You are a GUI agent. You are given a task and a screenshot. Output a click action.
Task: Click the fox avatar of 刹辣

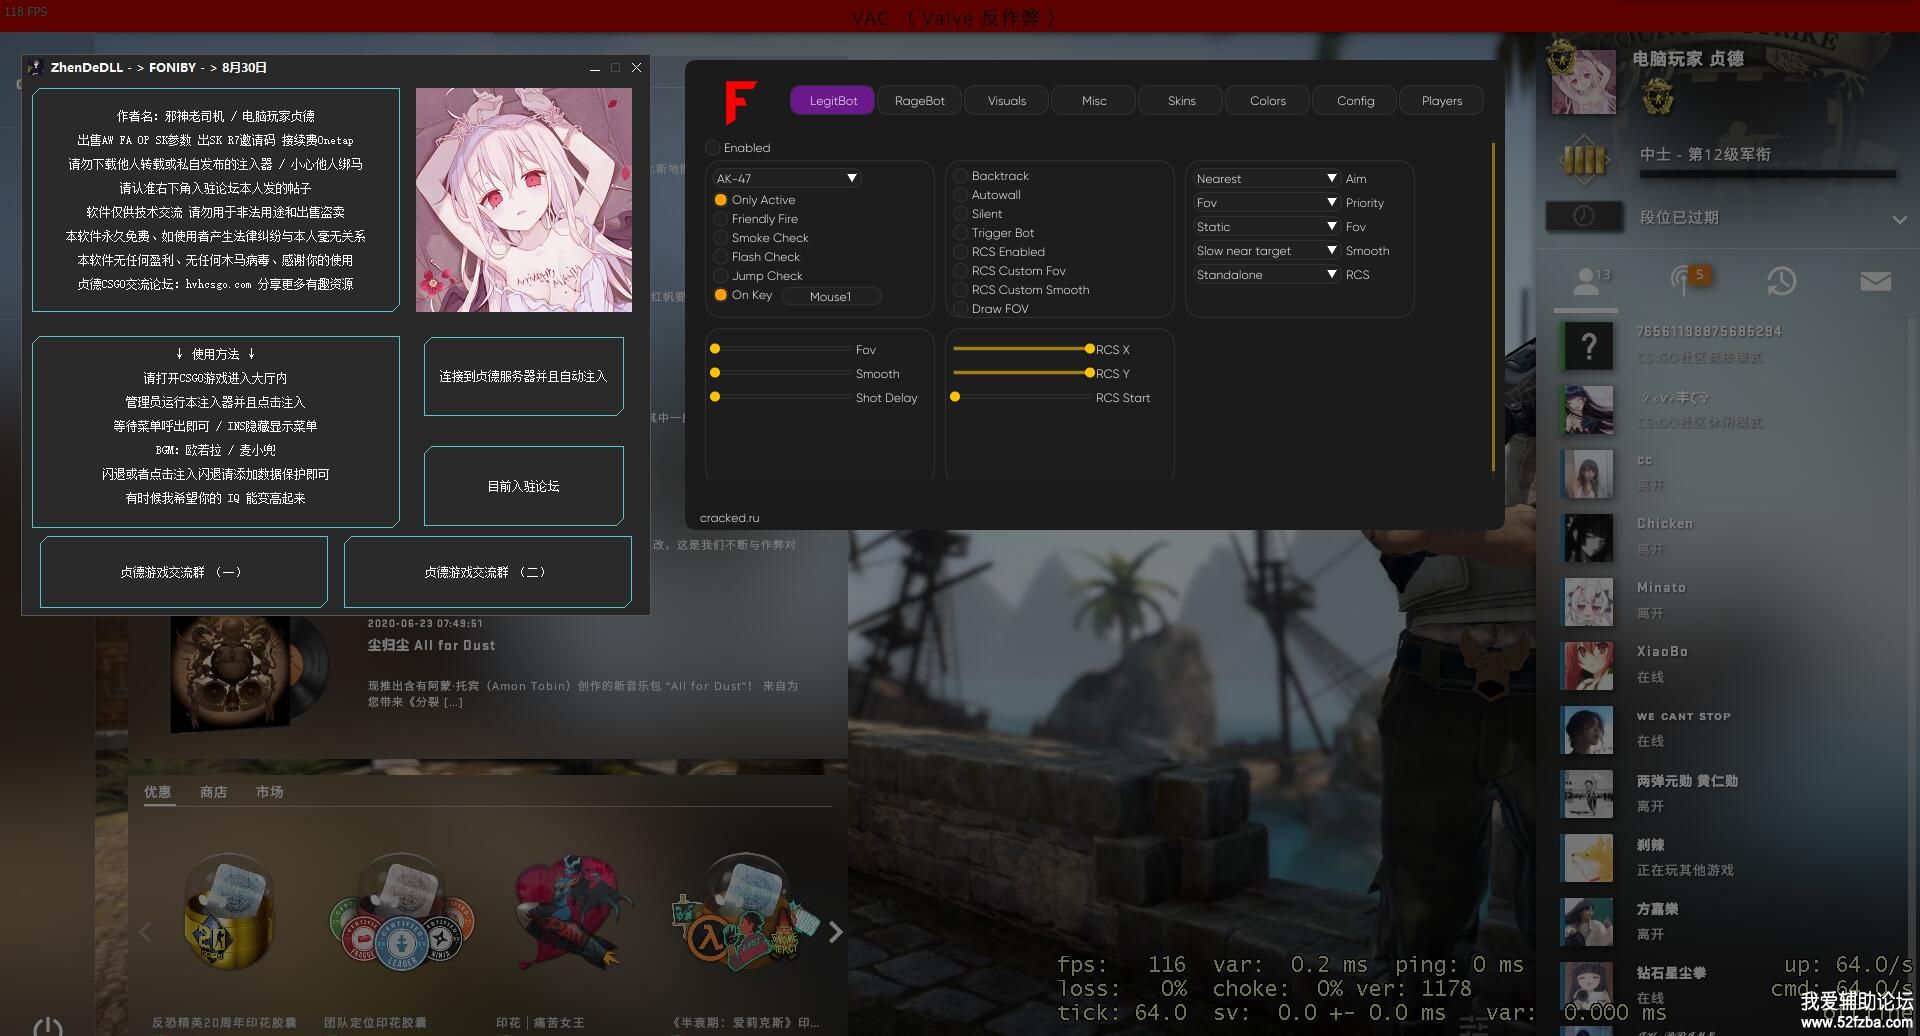(x=1588, y=858)
